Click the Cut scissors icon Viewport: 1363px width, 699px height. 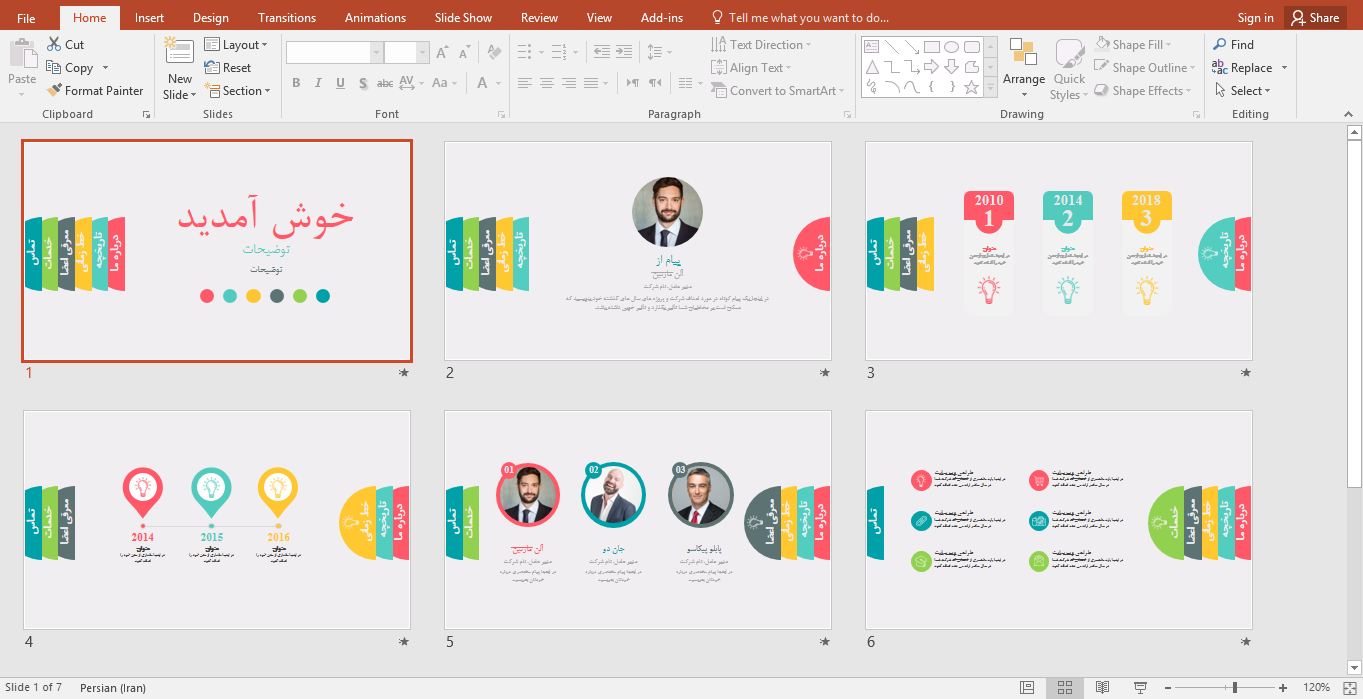click(54, 45)
